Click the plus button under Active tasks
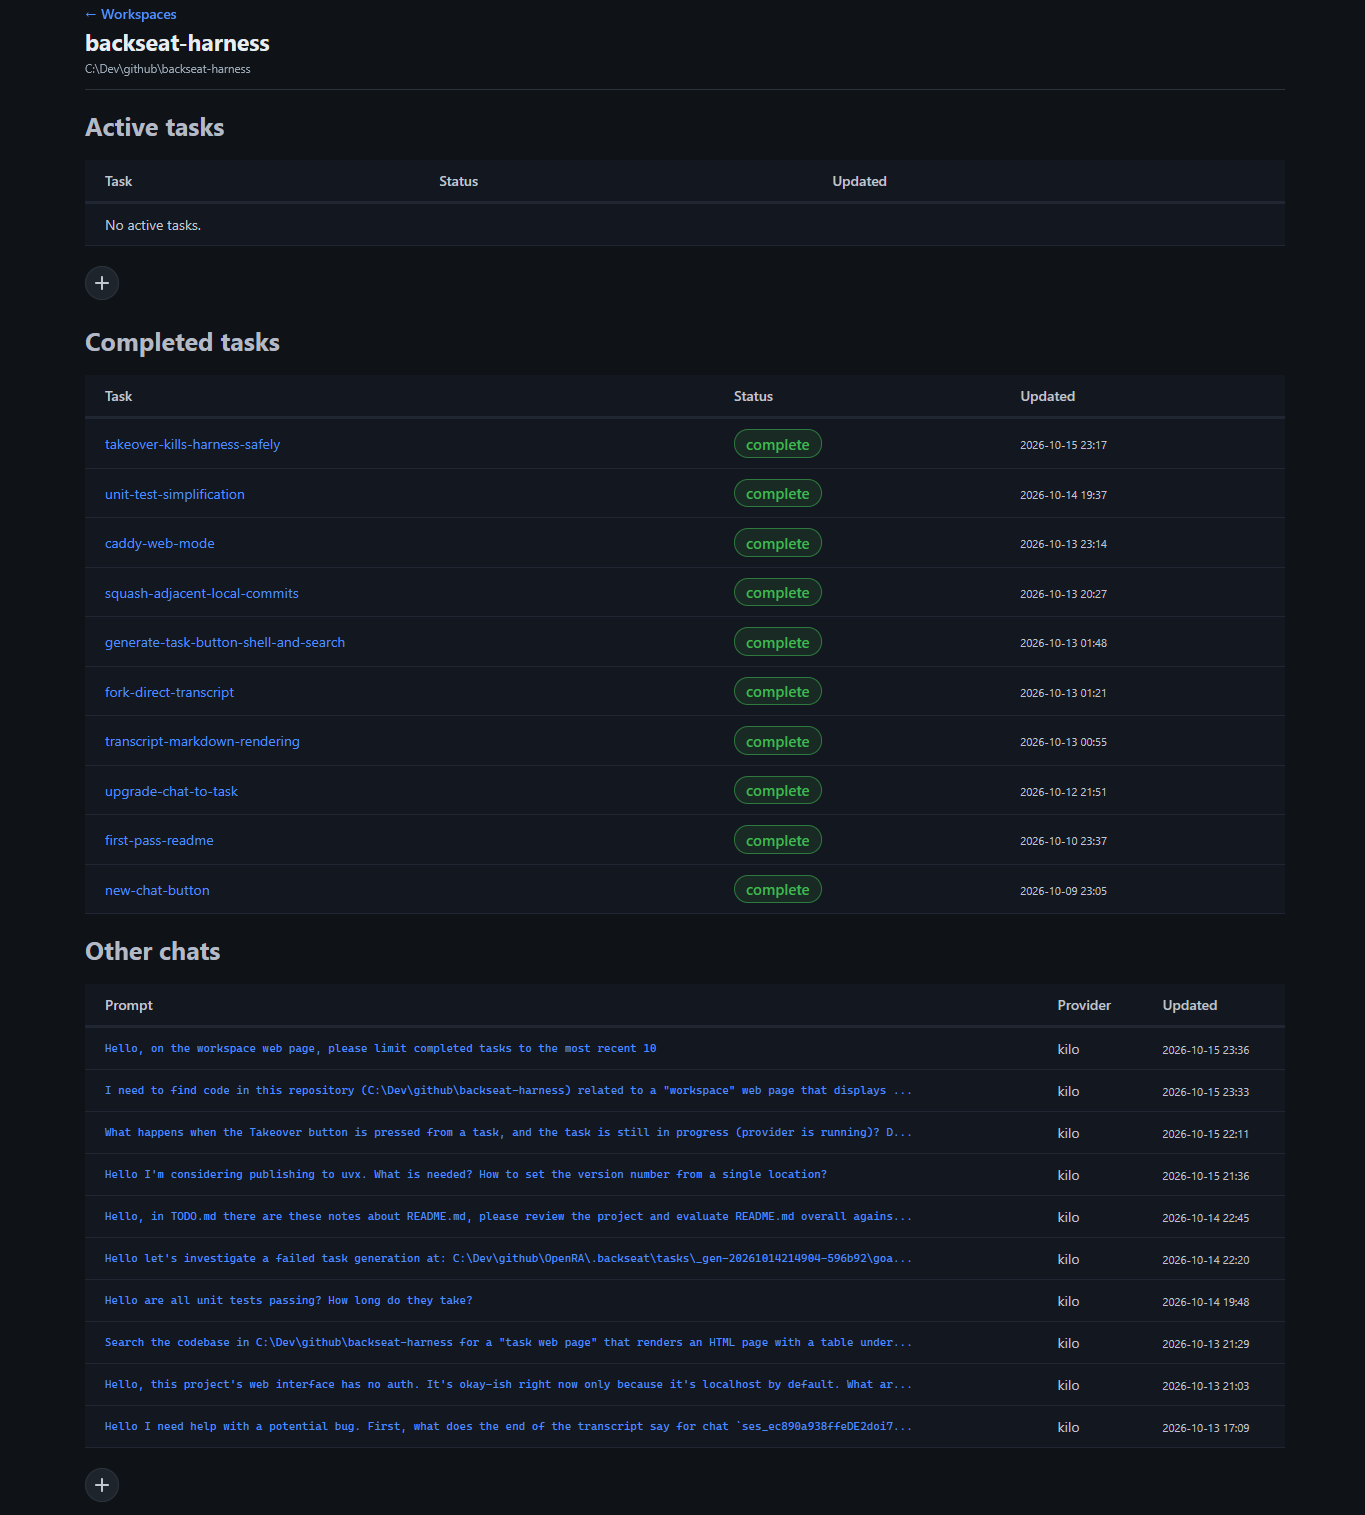The image size is (1365, 1515). click(x=102, y=283)
